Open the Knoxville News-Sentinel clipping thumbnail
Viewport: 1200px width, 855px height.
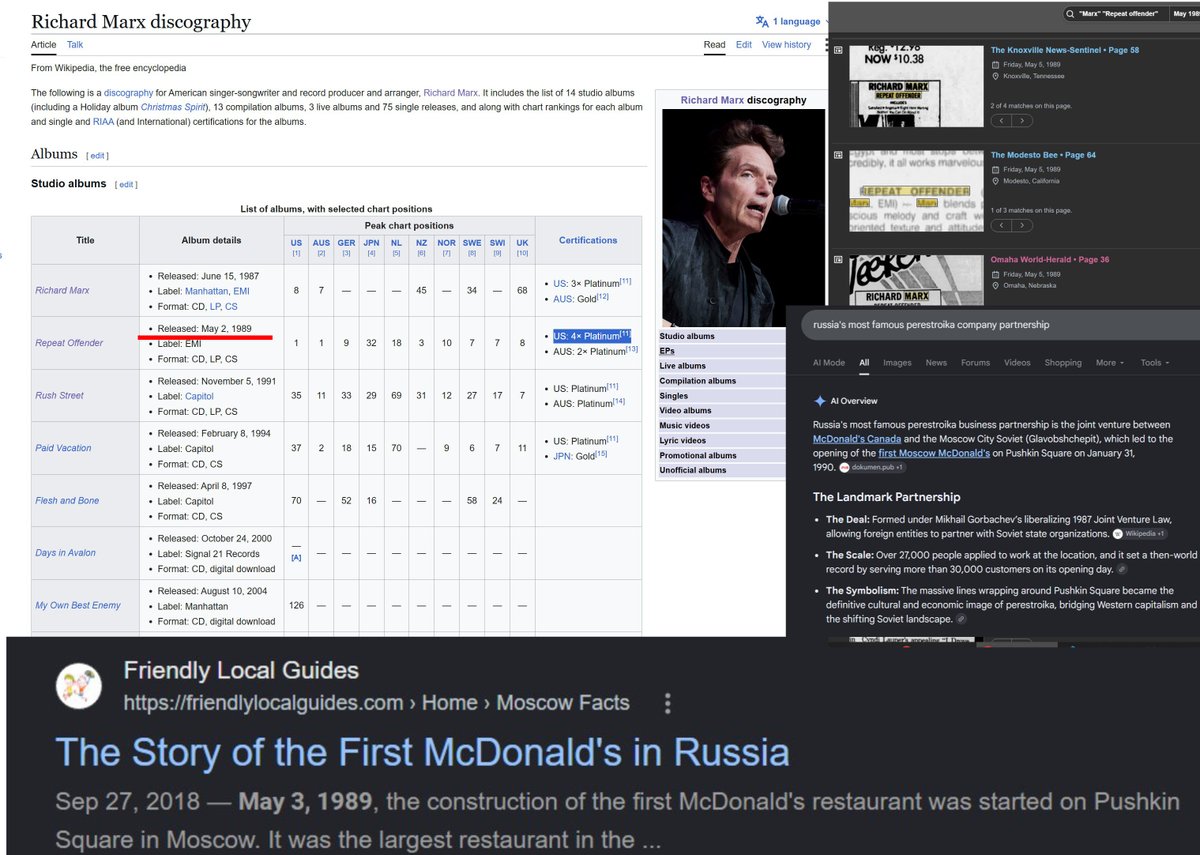pos(914,88)
